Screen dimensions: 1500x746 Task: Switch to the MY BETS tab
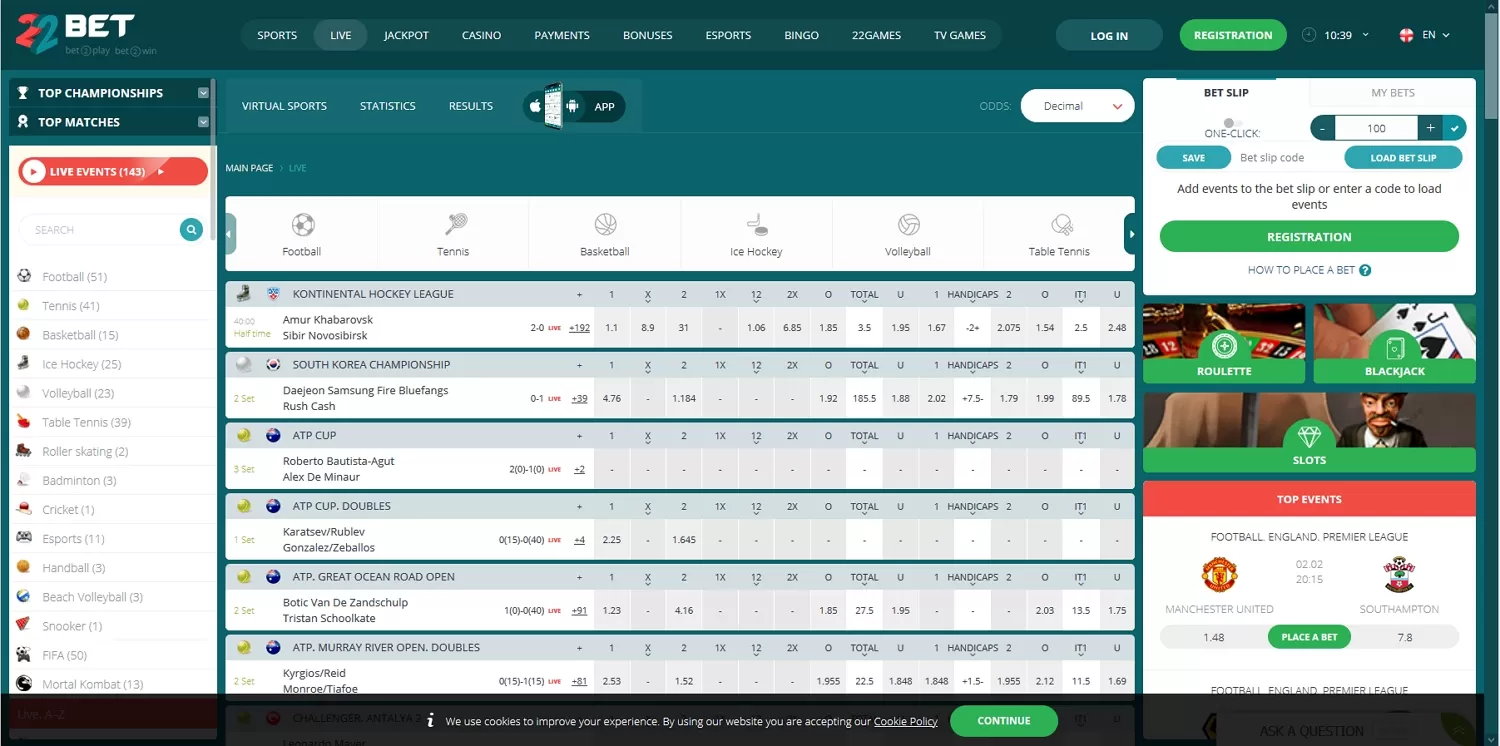tap(1393, 93)
